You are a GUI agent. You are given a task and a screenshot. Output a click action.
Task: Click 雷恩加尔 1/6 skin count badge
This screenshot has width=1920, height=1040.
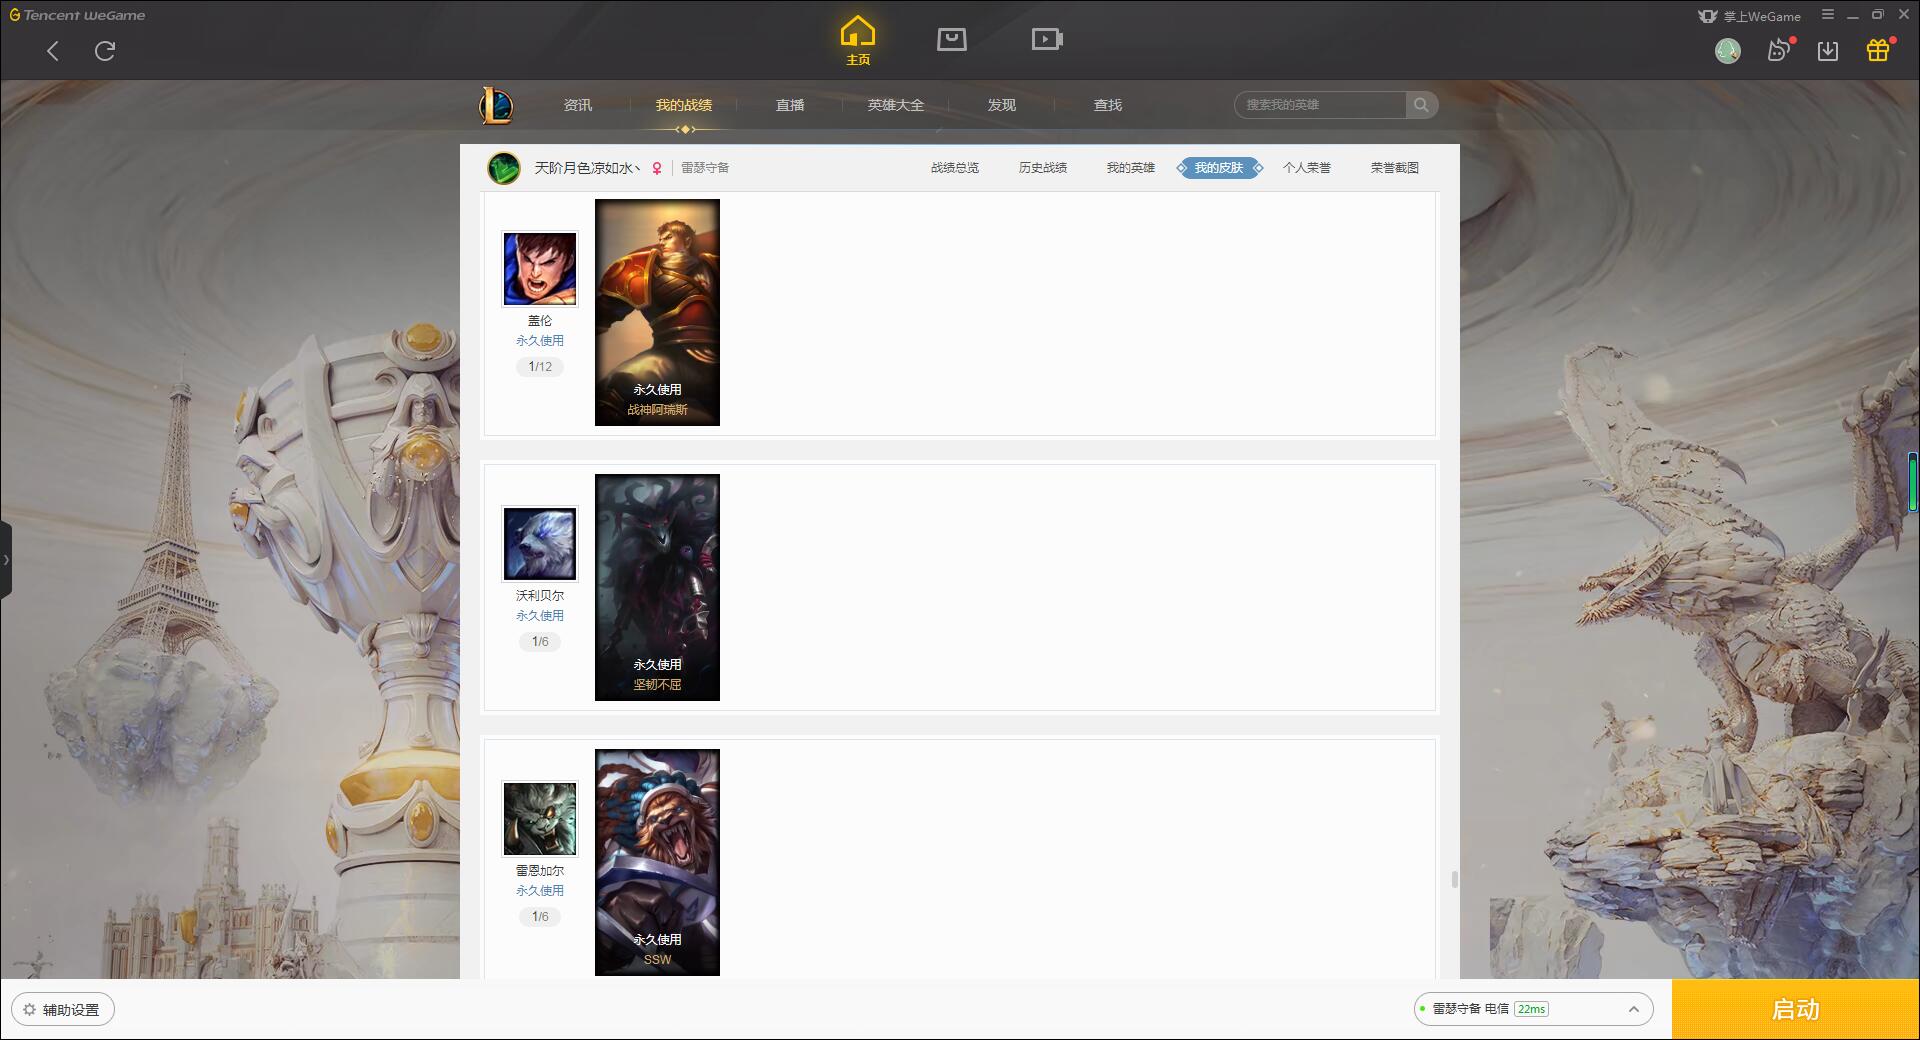(x=540, y=917)
